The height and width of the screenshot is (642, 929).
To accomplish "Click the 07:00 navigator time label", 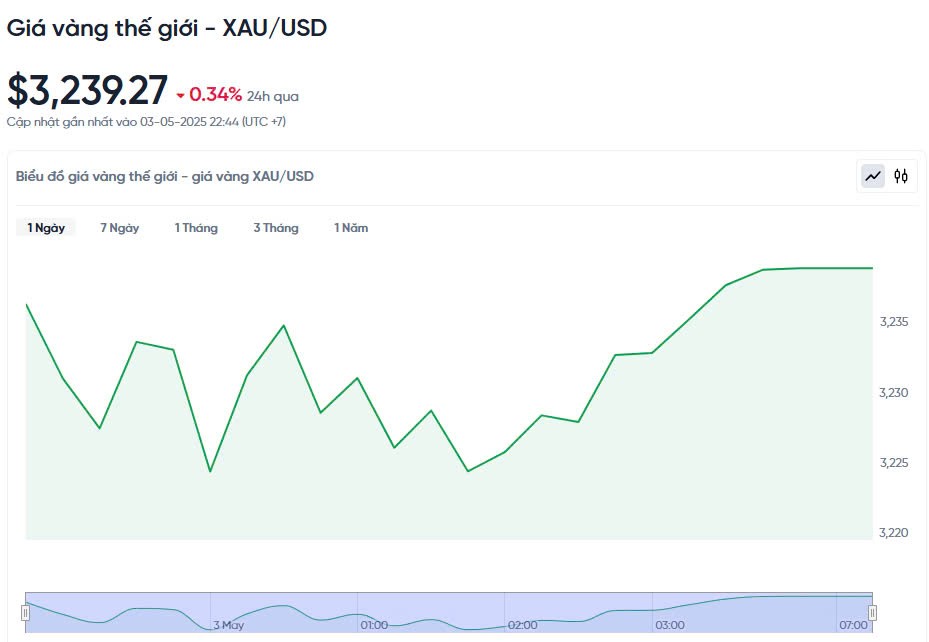I will 853,625.
